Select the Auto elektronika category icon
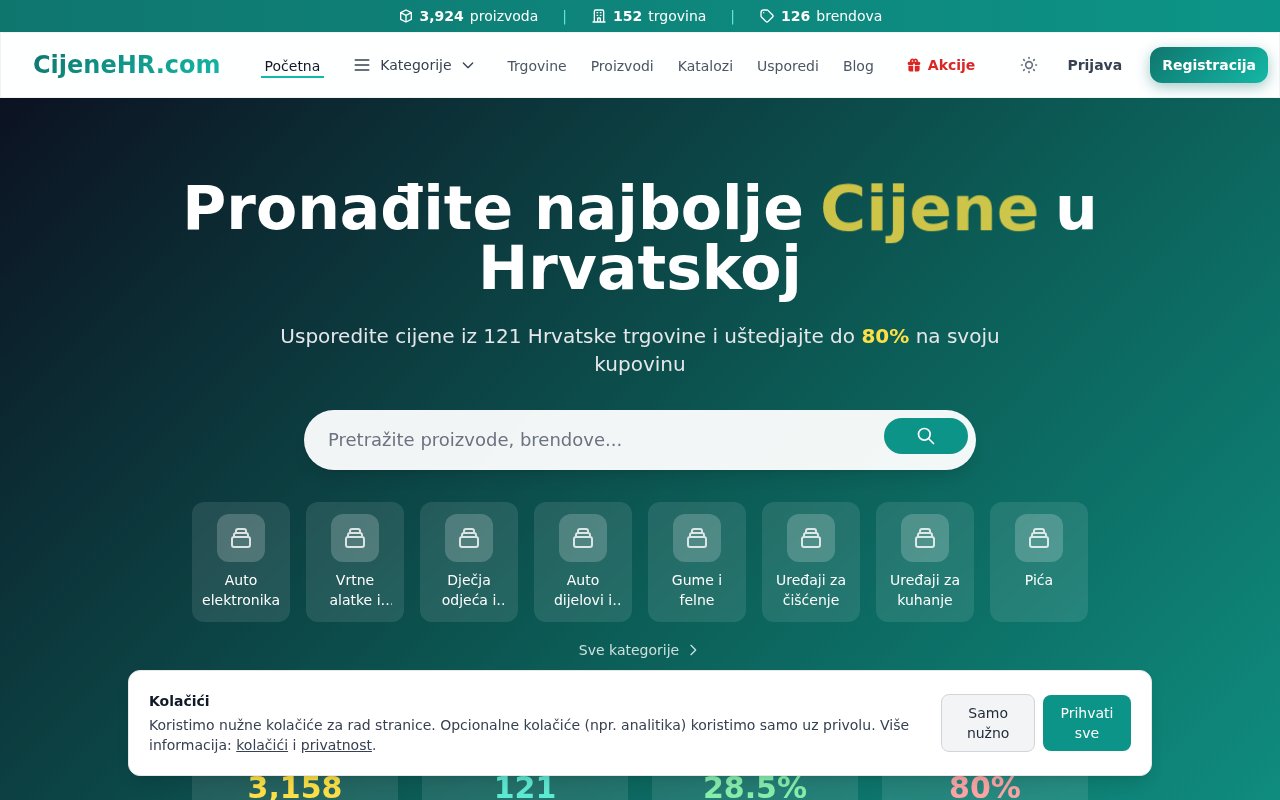Screen dimensions: 1280x800 point(240,538)
